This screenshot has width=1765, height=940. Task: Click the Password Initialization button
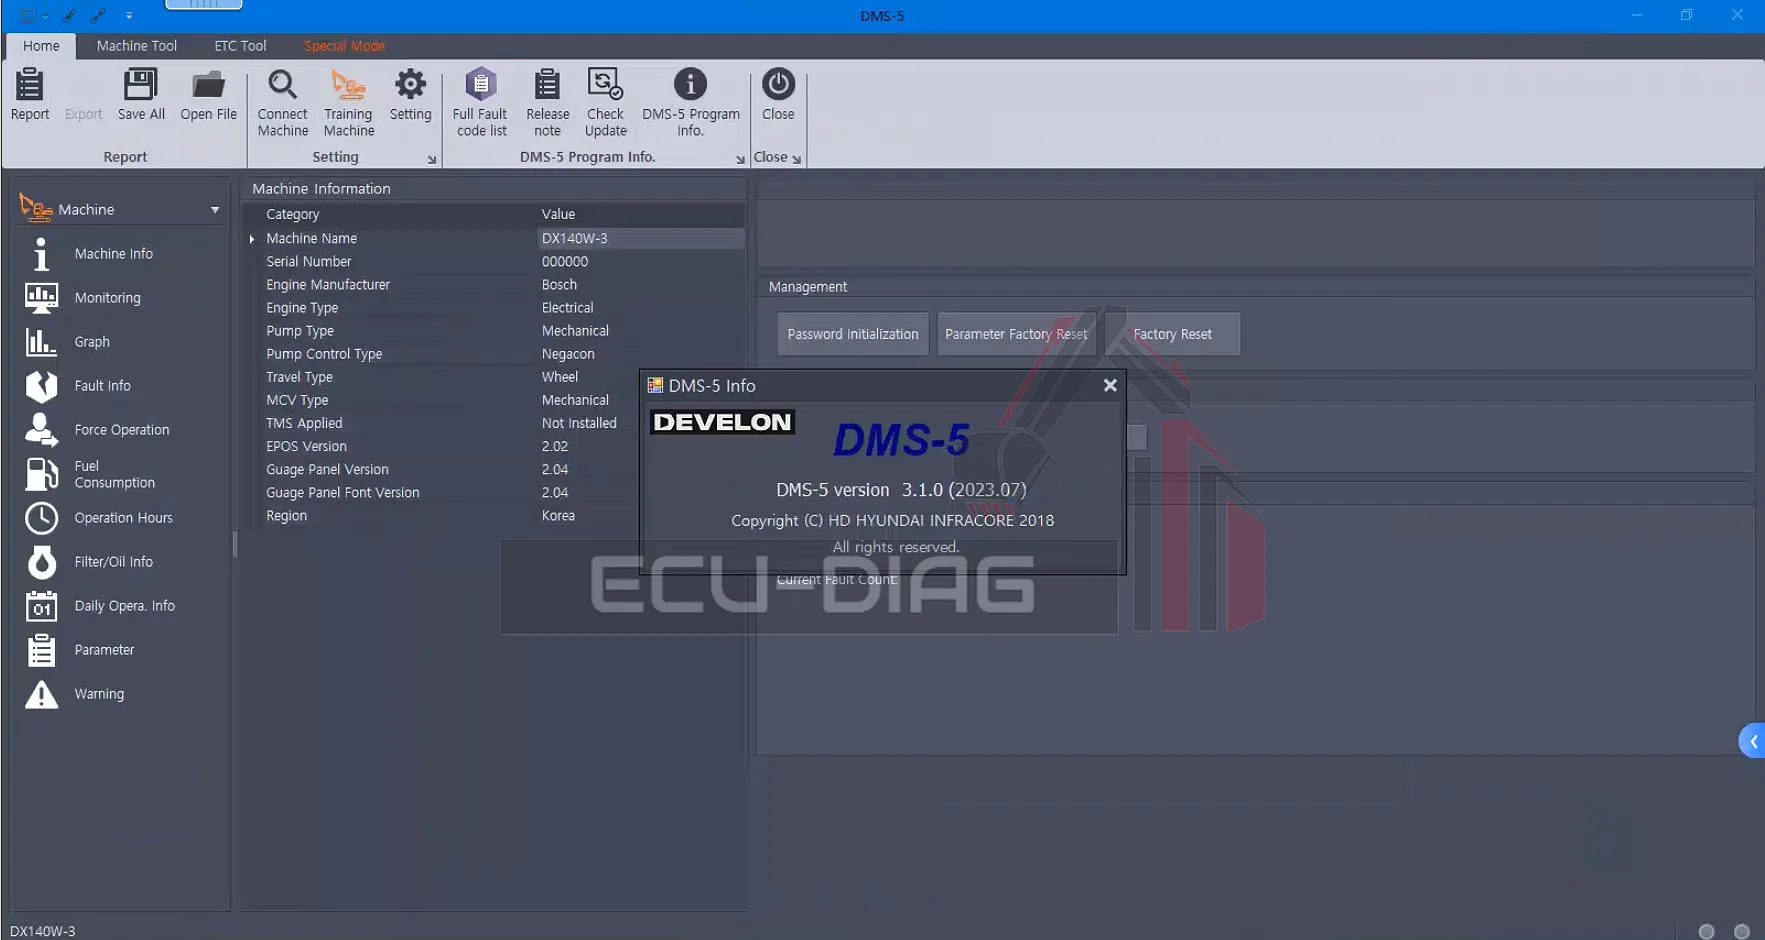[x=853, y=334]
